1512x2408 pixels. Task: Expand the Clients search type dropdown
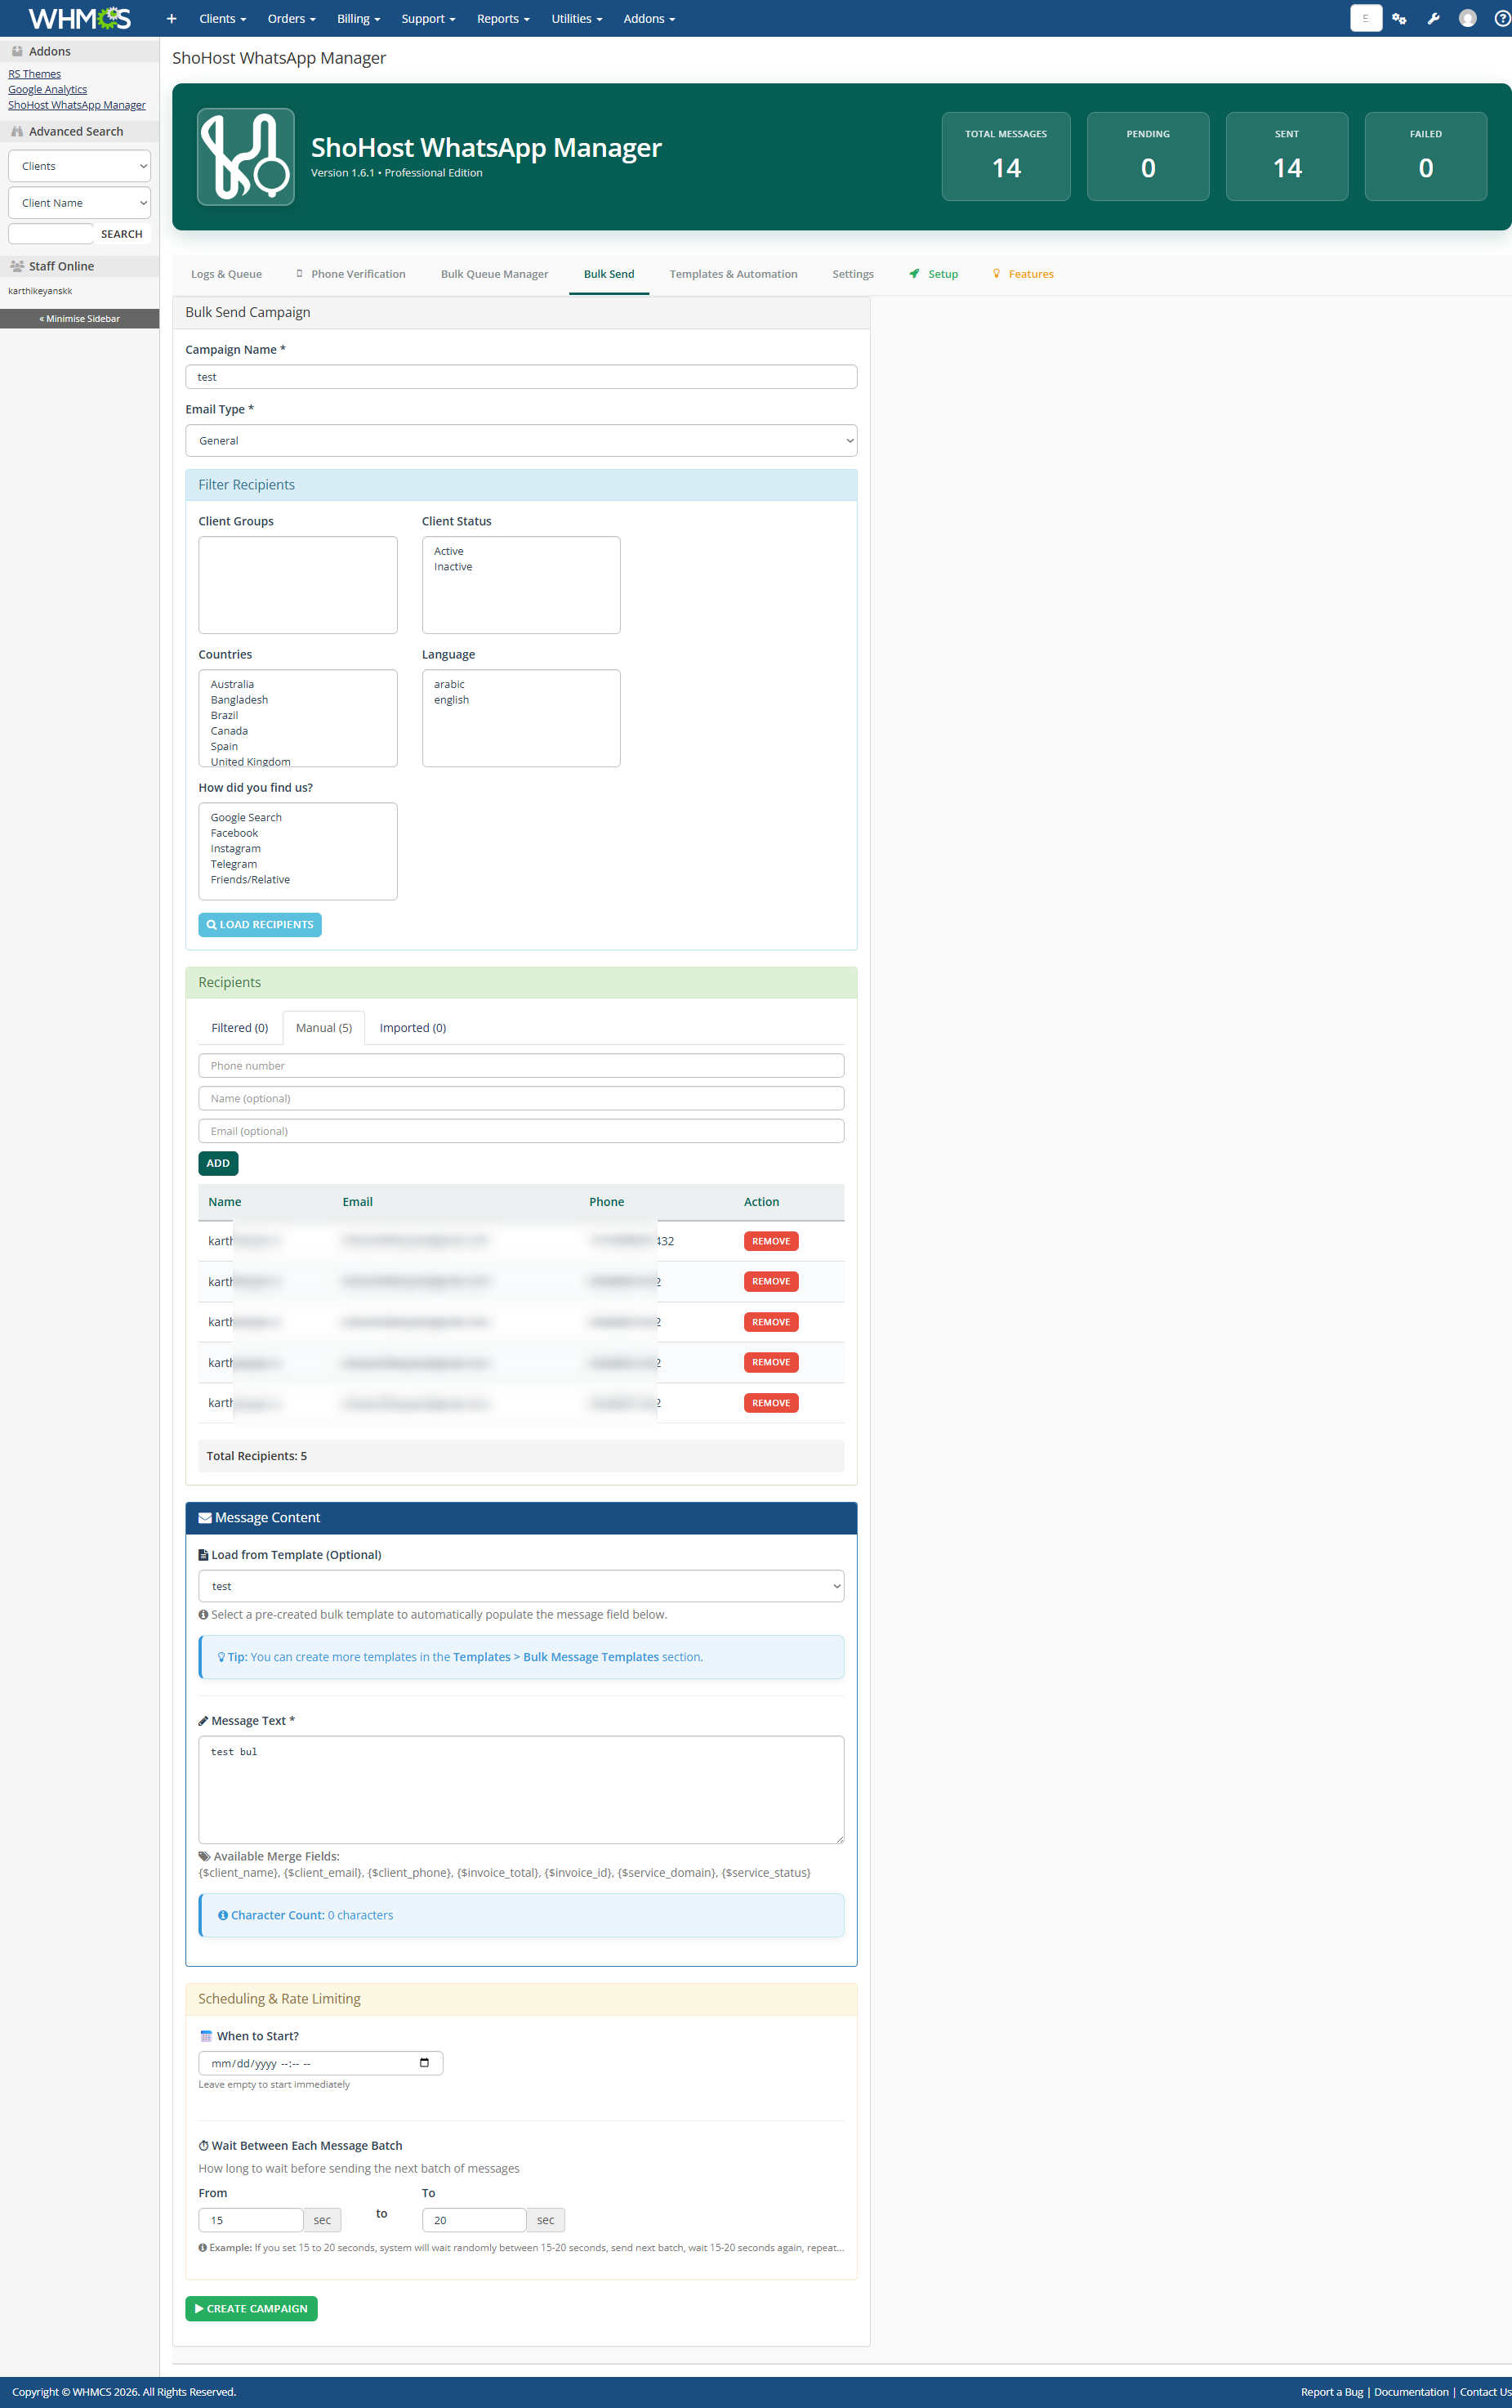click(79, 166)
